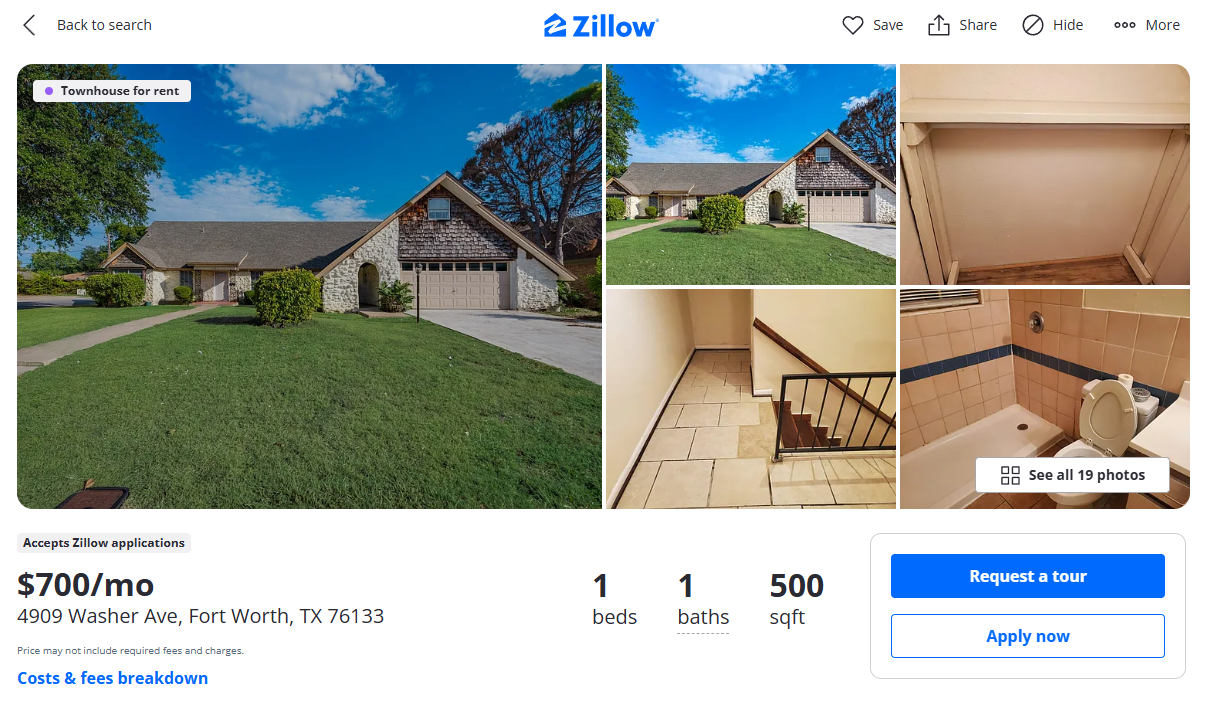The width and height of the screenshot is (1213, 703).
Task: Click the underlined baths label
Action: tap(703, 617)
